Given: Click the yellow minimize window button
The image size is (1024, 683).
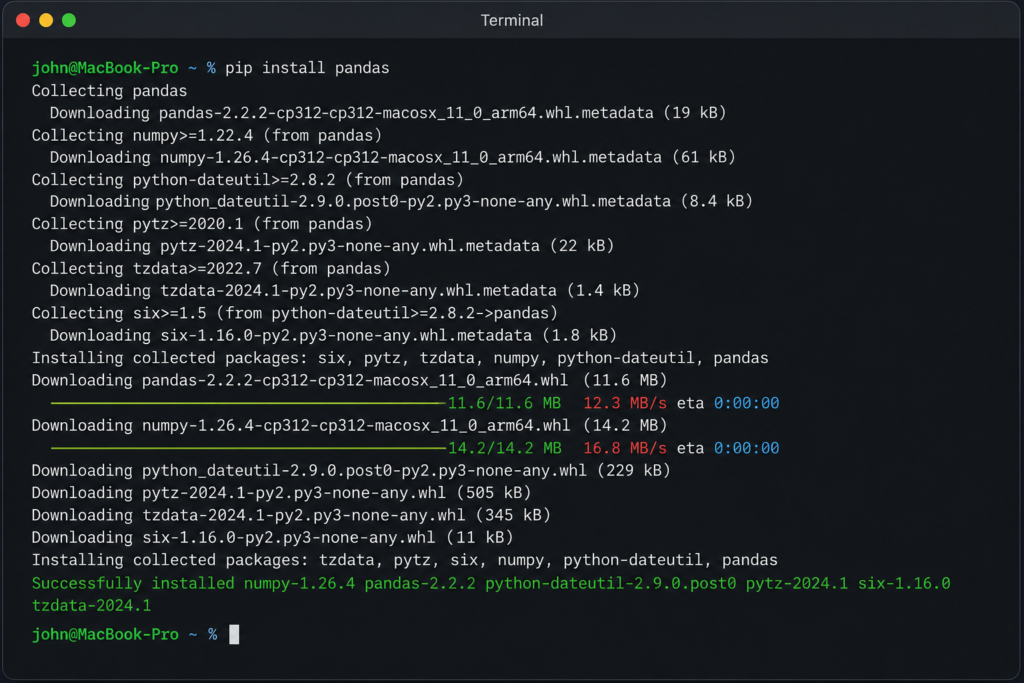Looking at the screenshot, I should (x=46, y=20).
